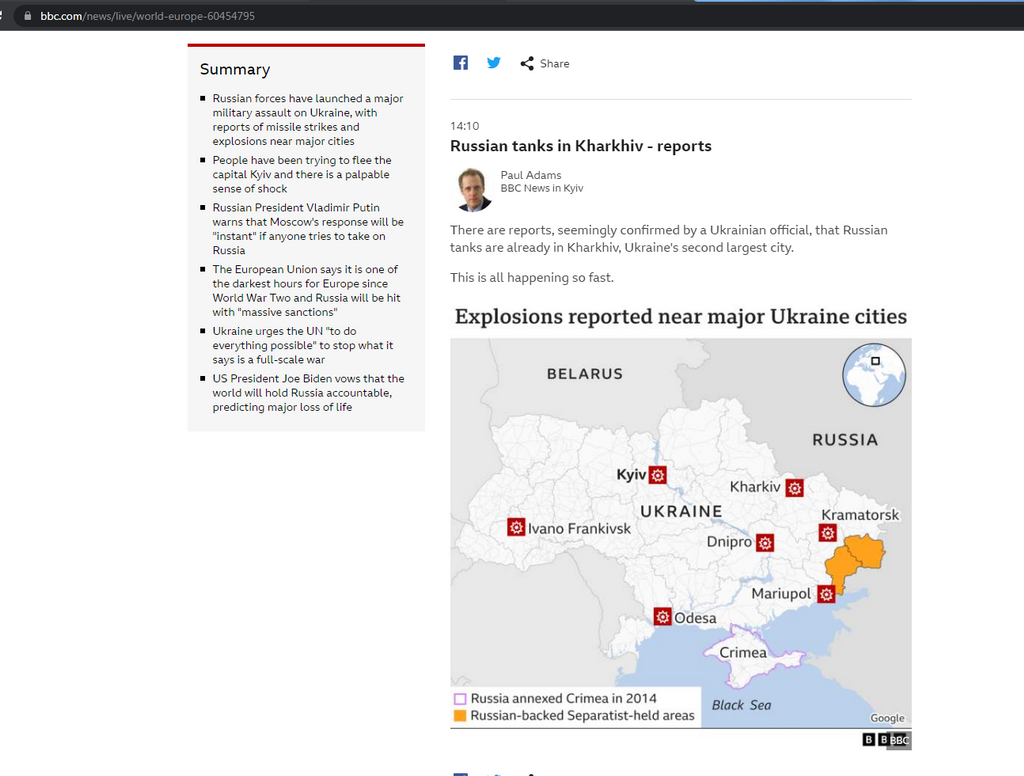
Task: Click the 'Paul Adams' author name
Action: tap(531, 175)
